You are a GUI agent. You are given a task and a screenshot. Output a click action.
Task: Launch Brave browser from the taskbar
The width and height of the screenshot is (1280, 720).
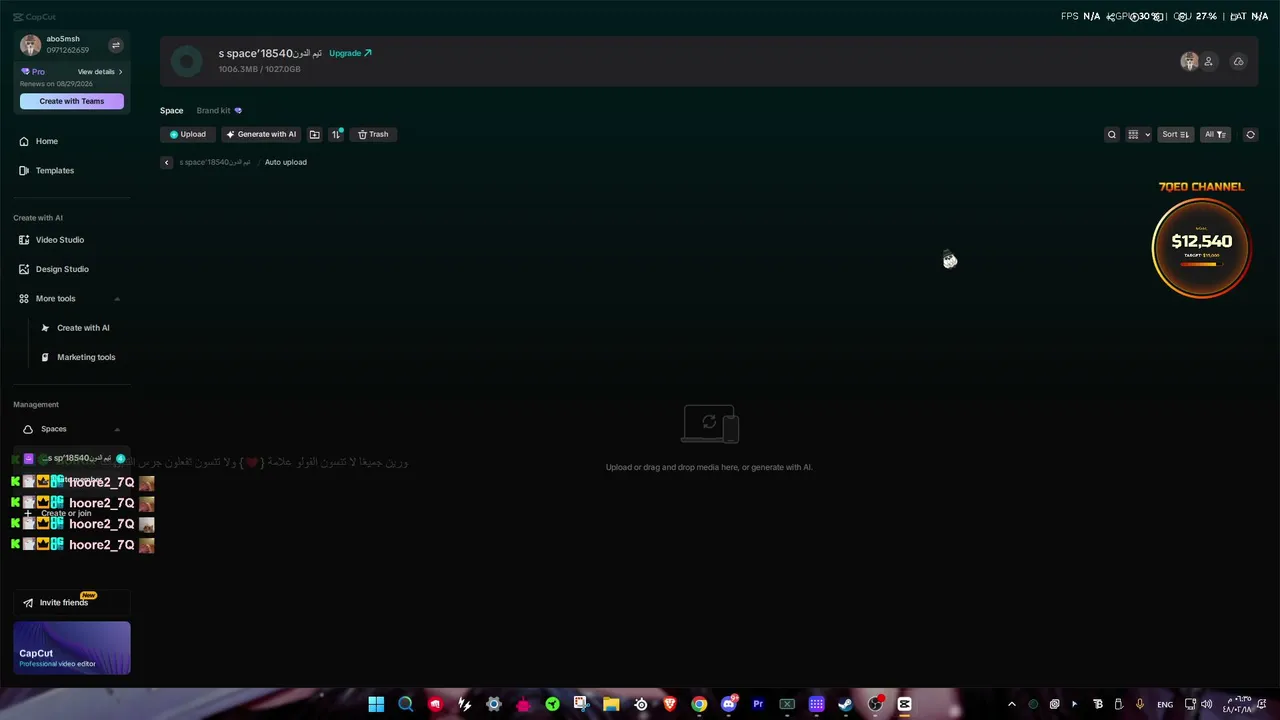tap(670, 704)
